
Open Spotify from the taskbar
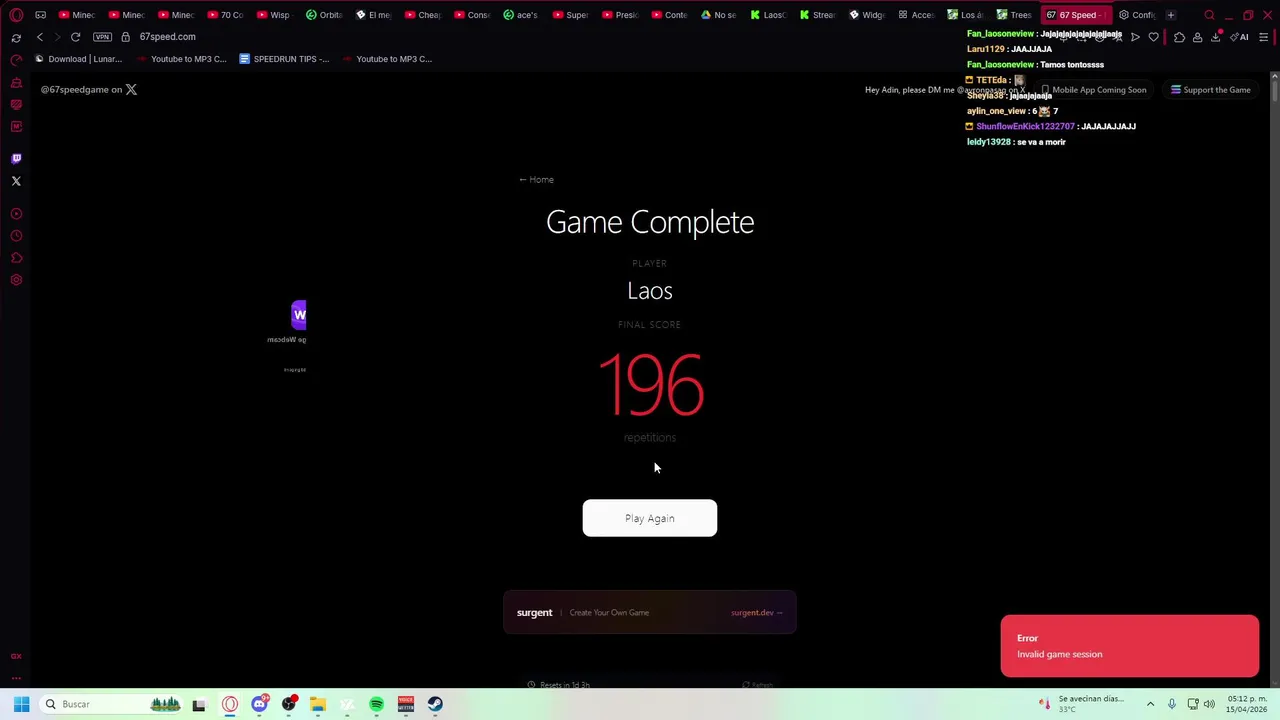click(376, 704)
